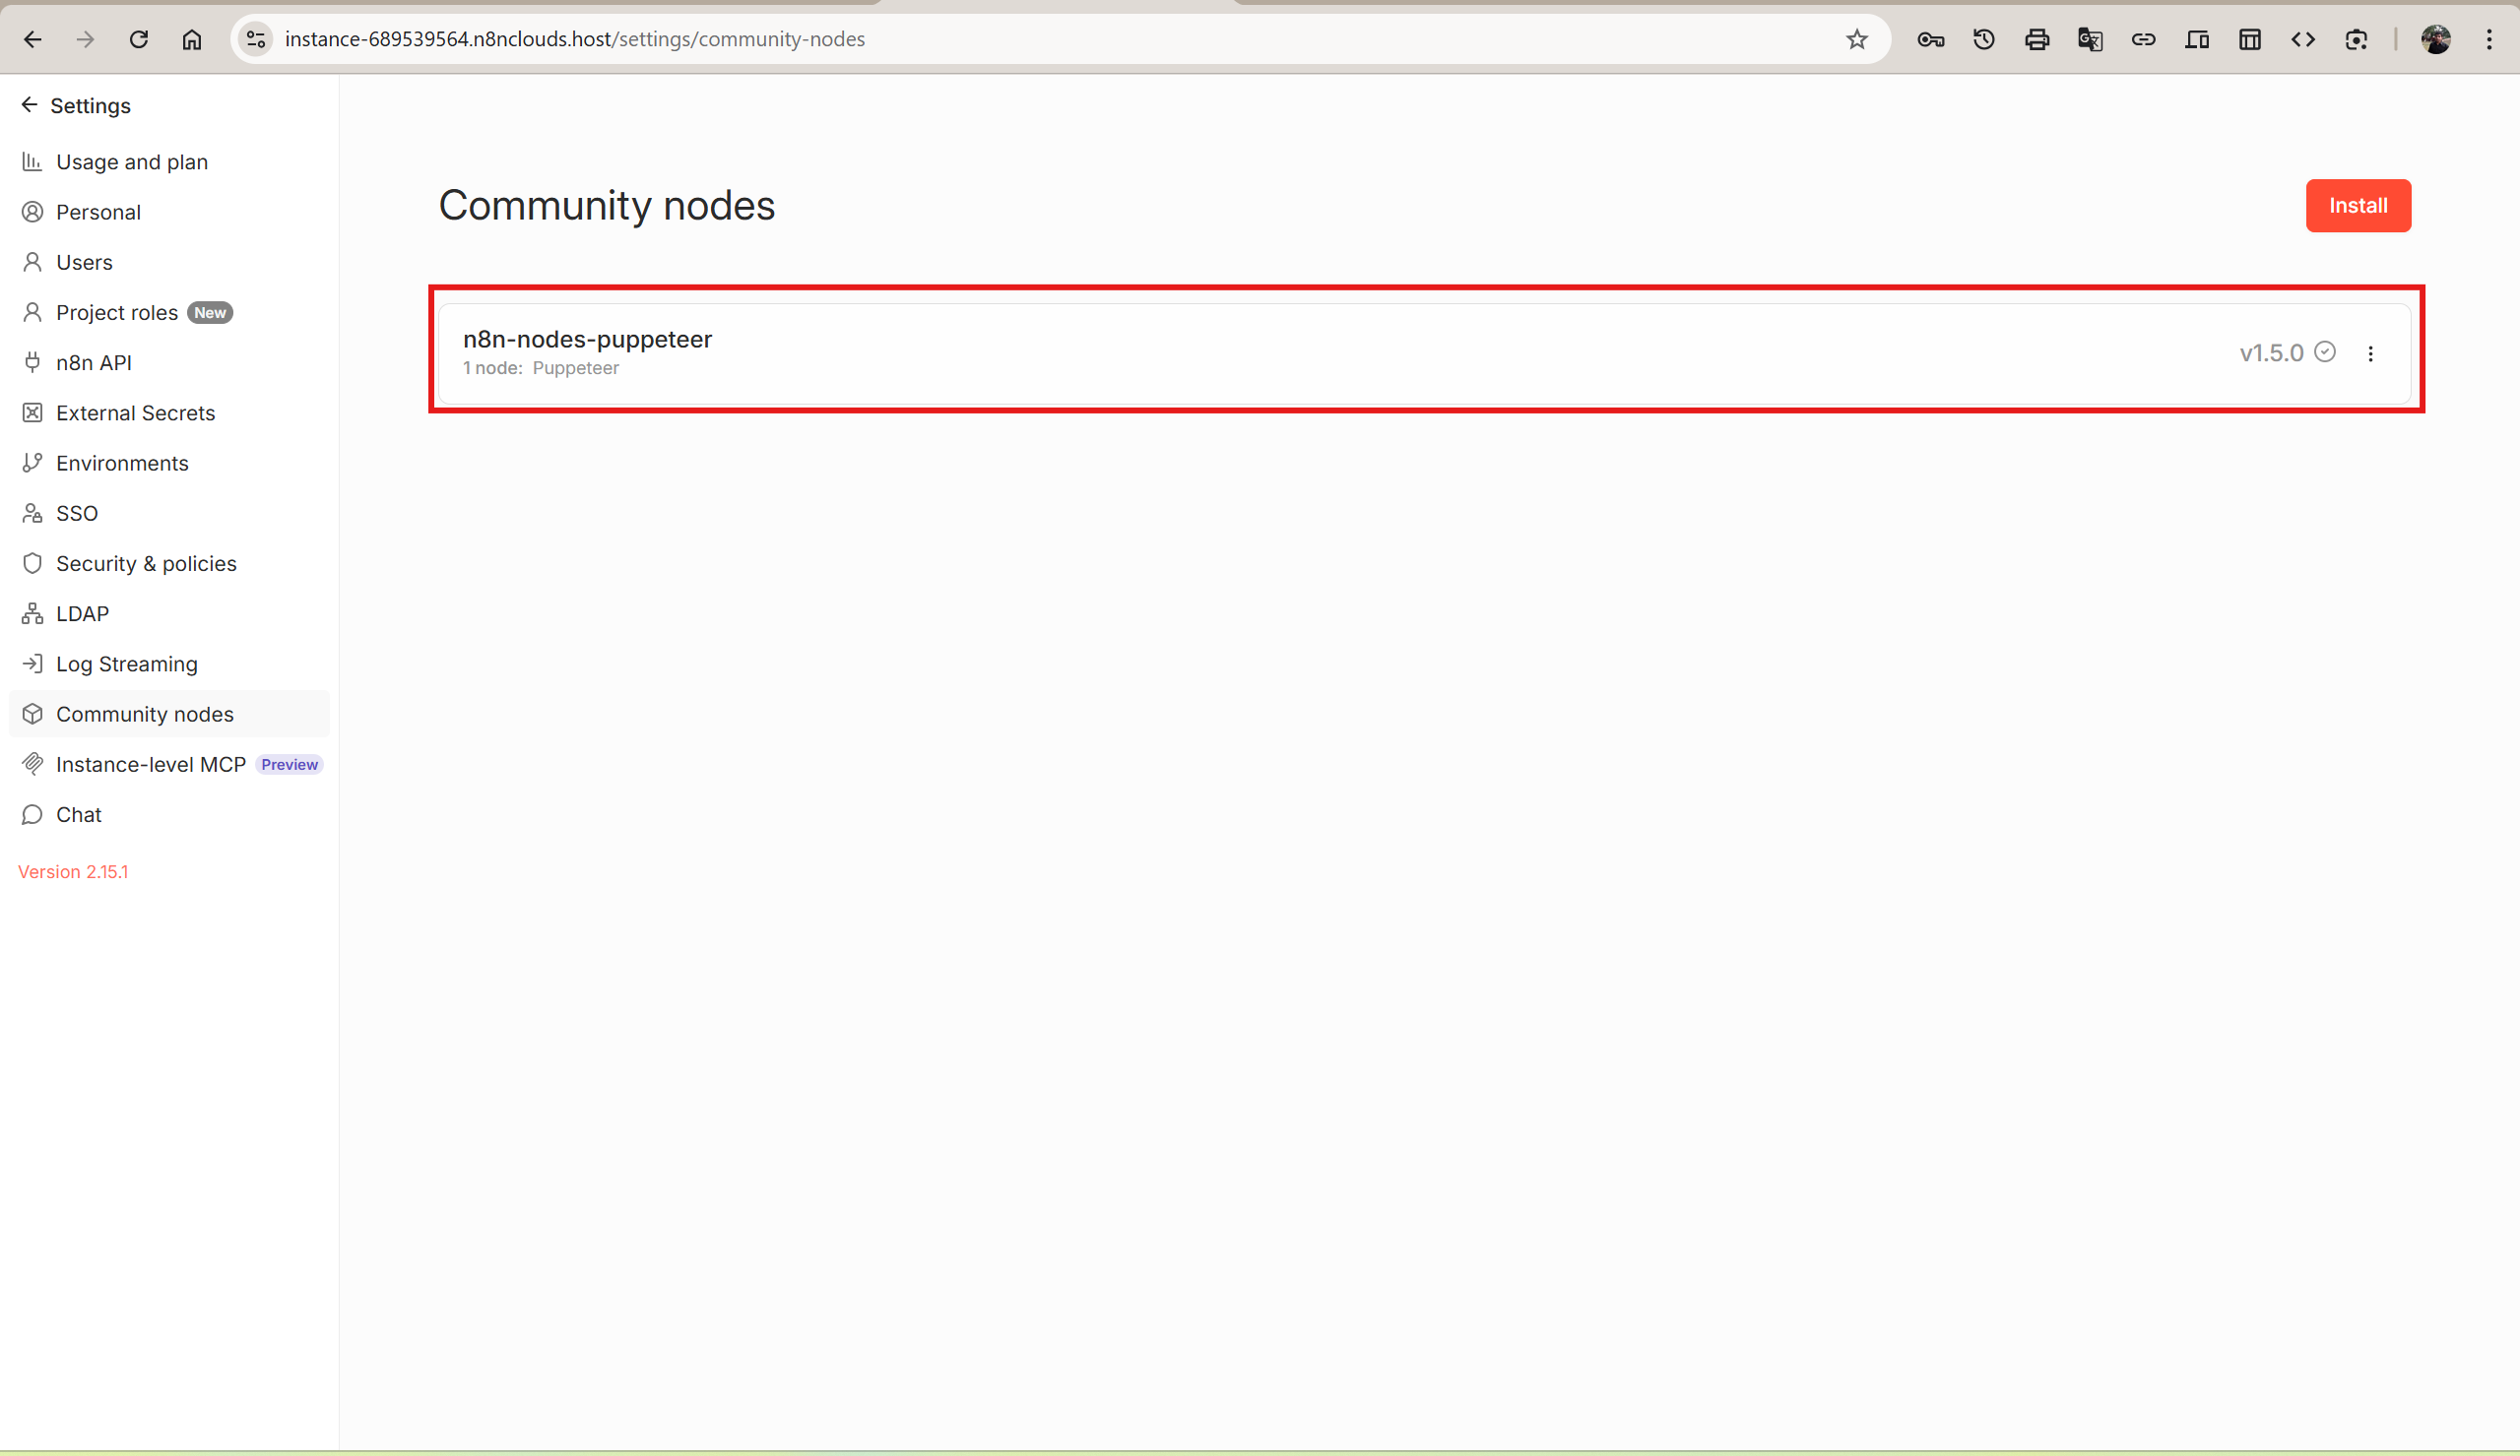Go back using the Settings arrow

[x=29, y=105]
